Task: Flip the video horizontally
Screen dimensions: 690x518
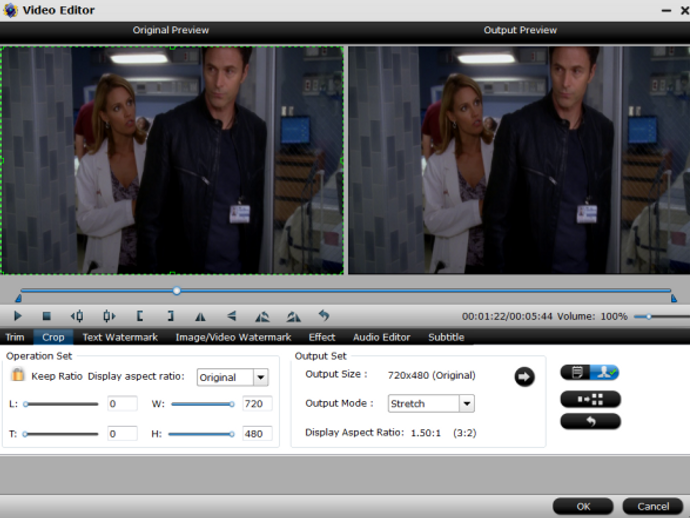Action: (200, 316)
